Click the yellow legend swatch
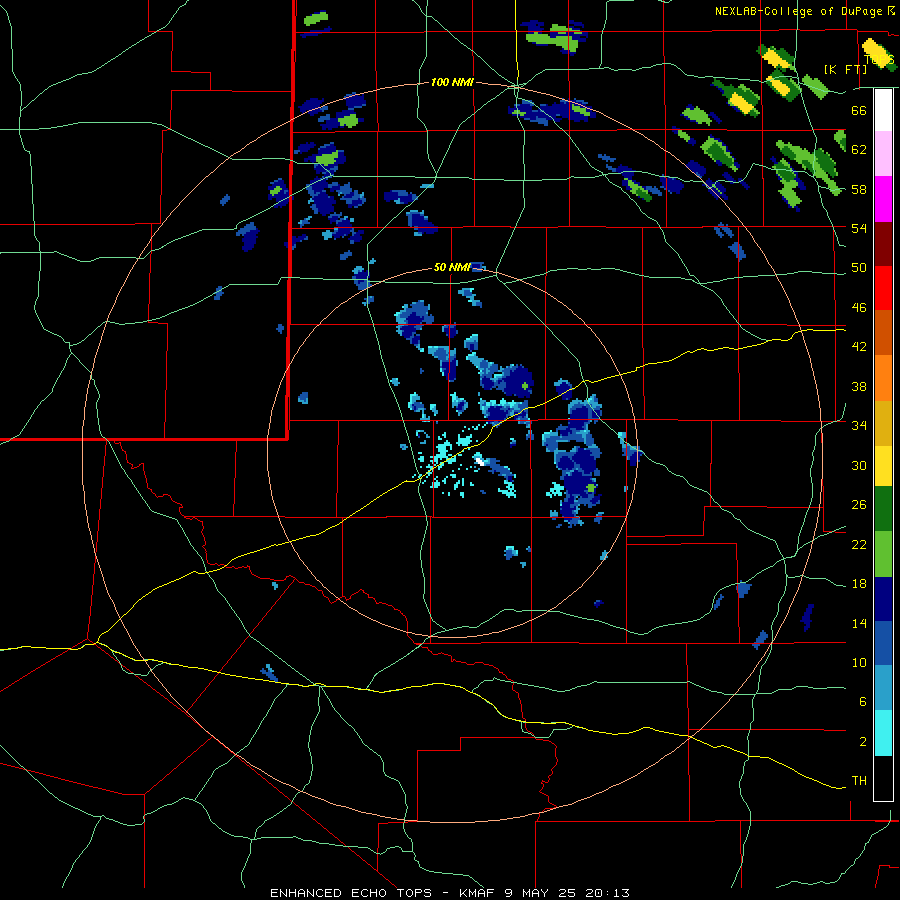900x900 pixels. 883,466
